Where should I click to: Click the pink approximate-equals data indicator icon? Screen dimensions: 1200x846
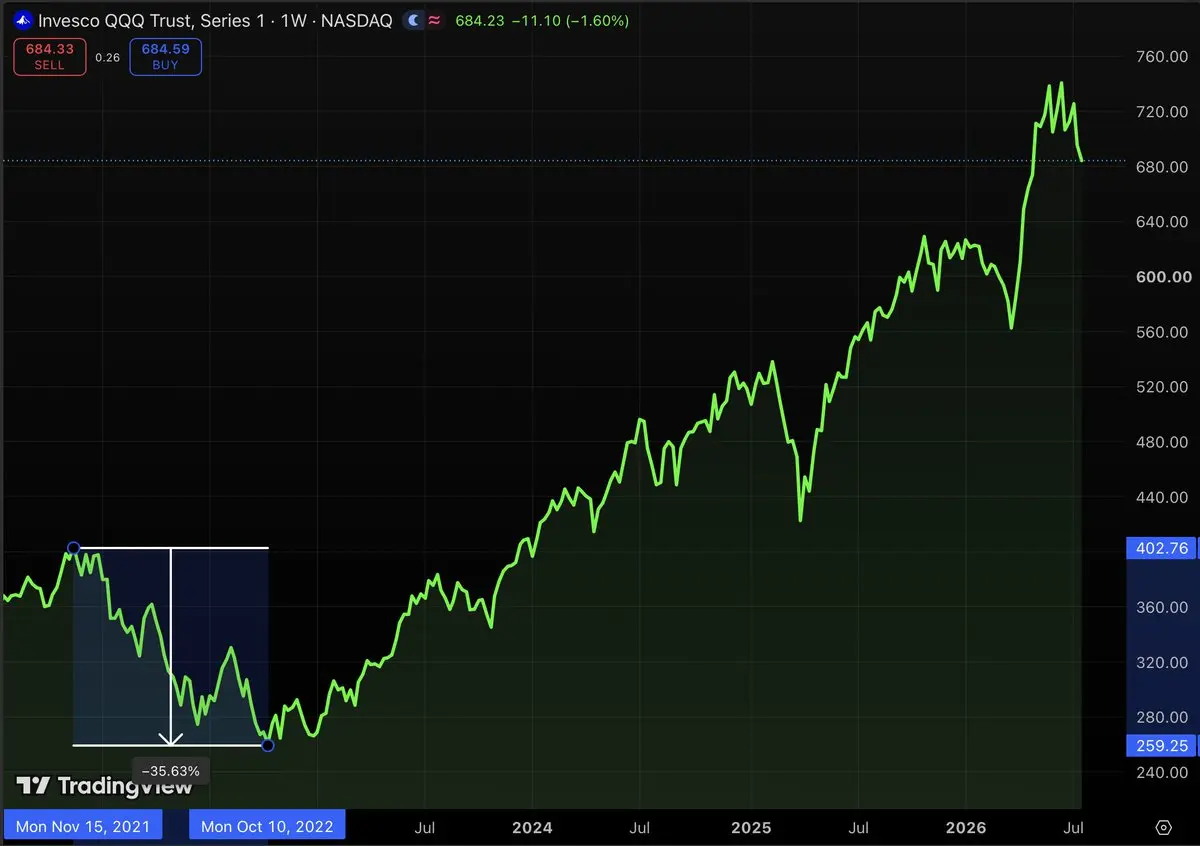[434, 20]
